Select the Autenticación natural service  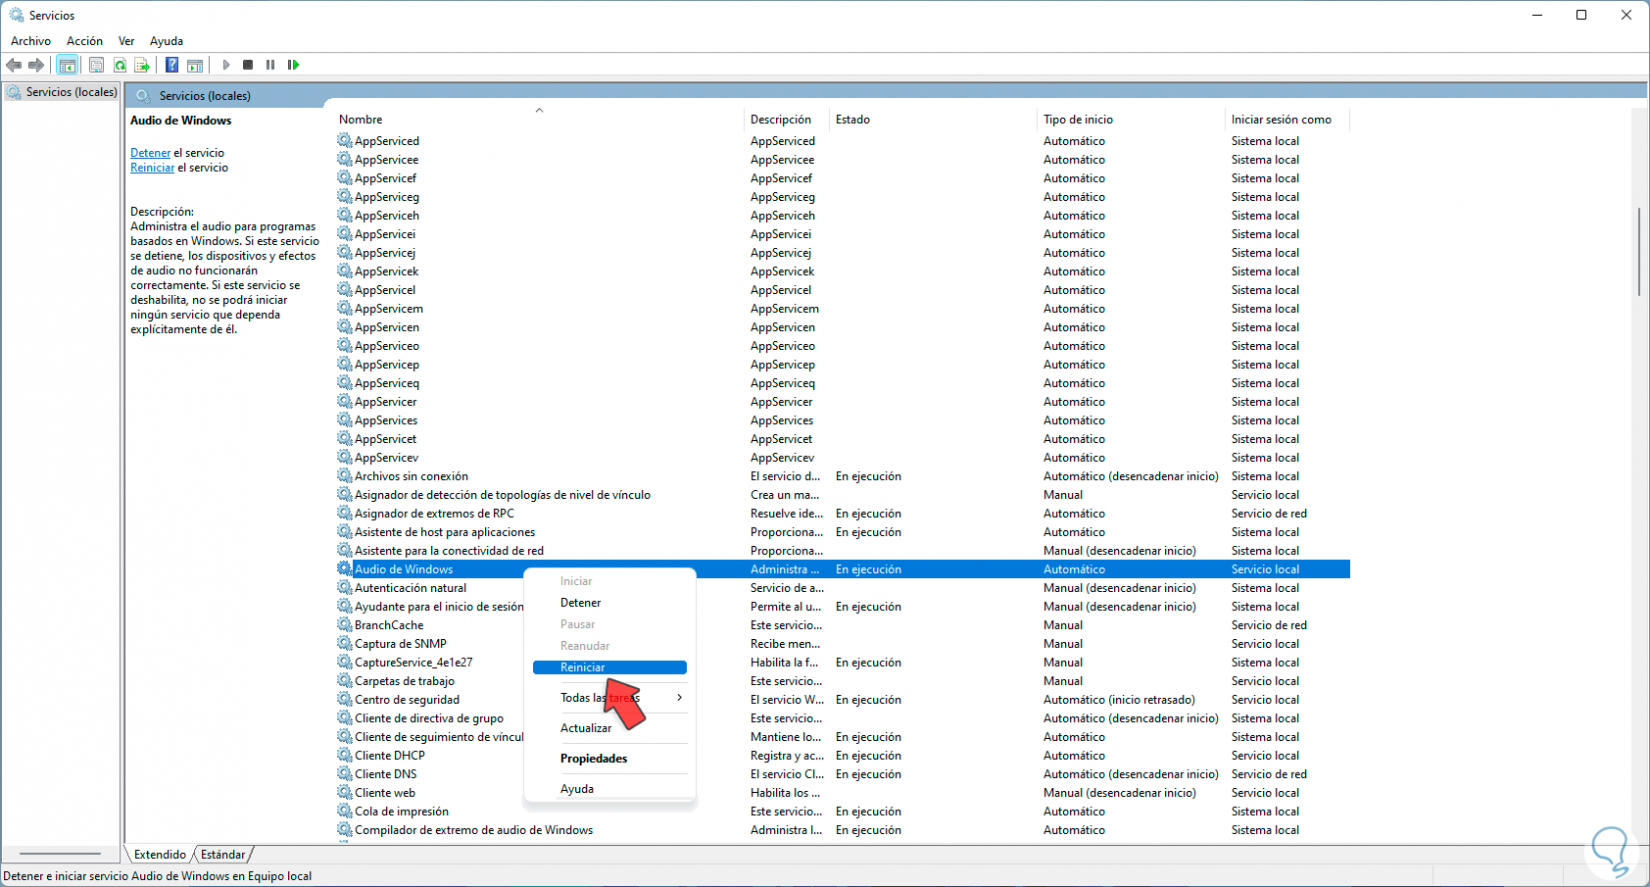(x=410, y=588)
